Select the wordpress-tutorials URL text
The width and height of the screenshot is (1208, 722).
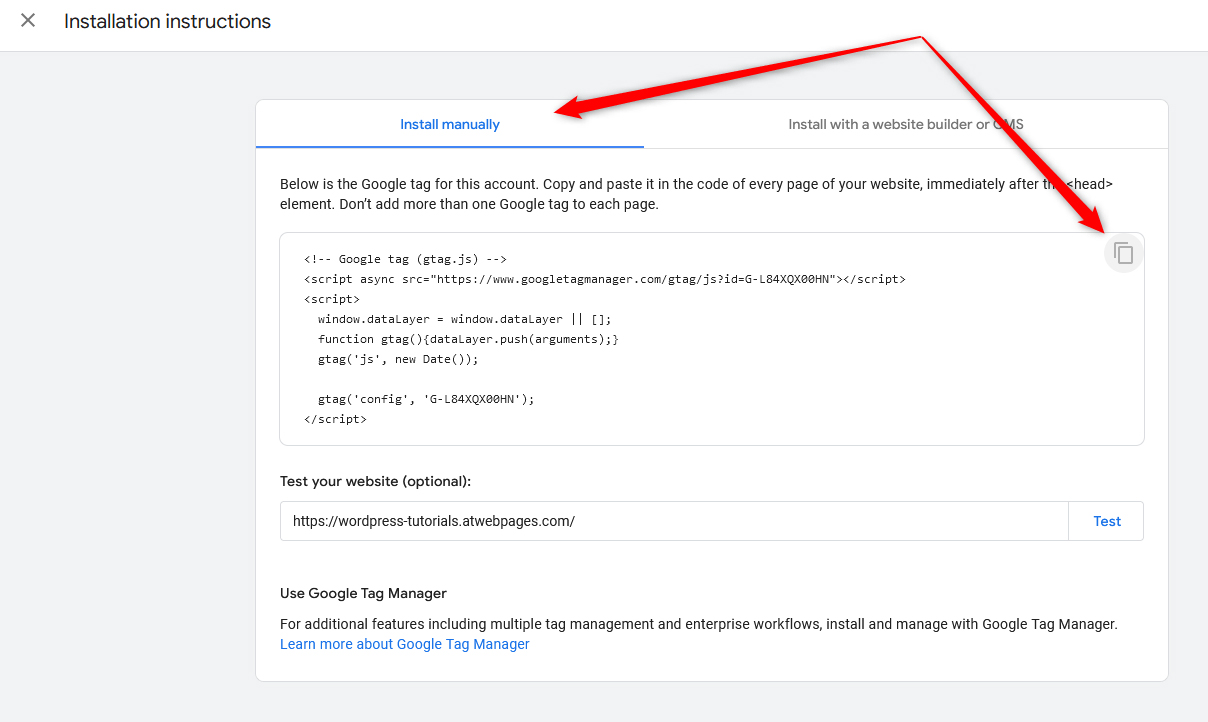[436, 520]
